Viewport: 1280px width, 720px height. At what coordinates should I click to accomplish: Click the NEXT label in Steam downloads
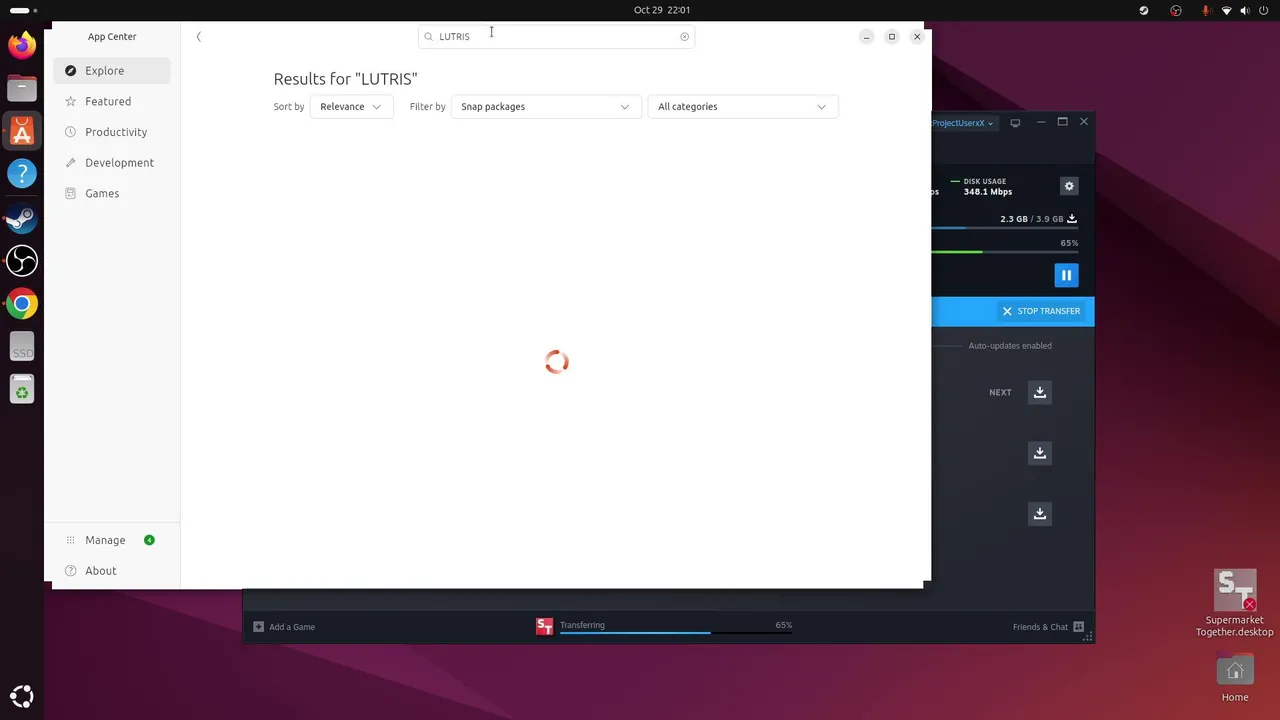[1000, 393]
